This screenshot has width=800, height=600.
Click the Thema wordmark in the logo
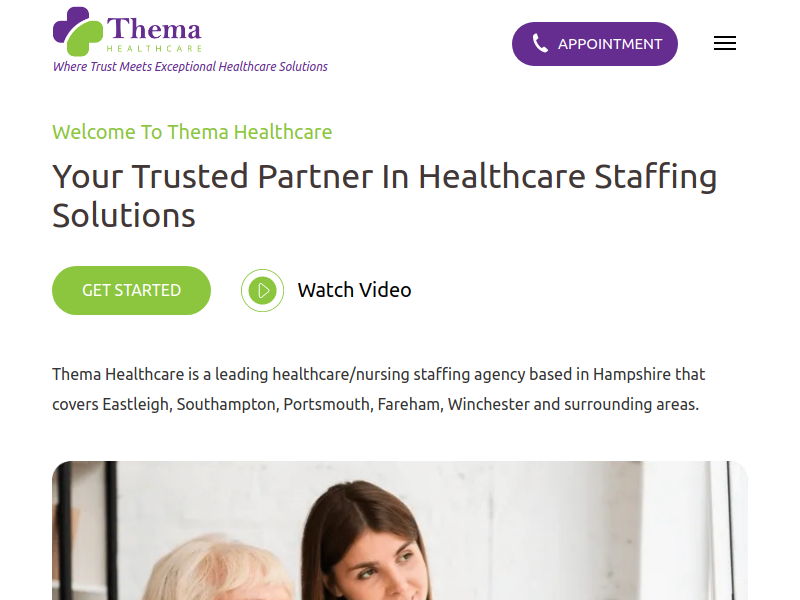pyautogui.click(x=154, y=29)
